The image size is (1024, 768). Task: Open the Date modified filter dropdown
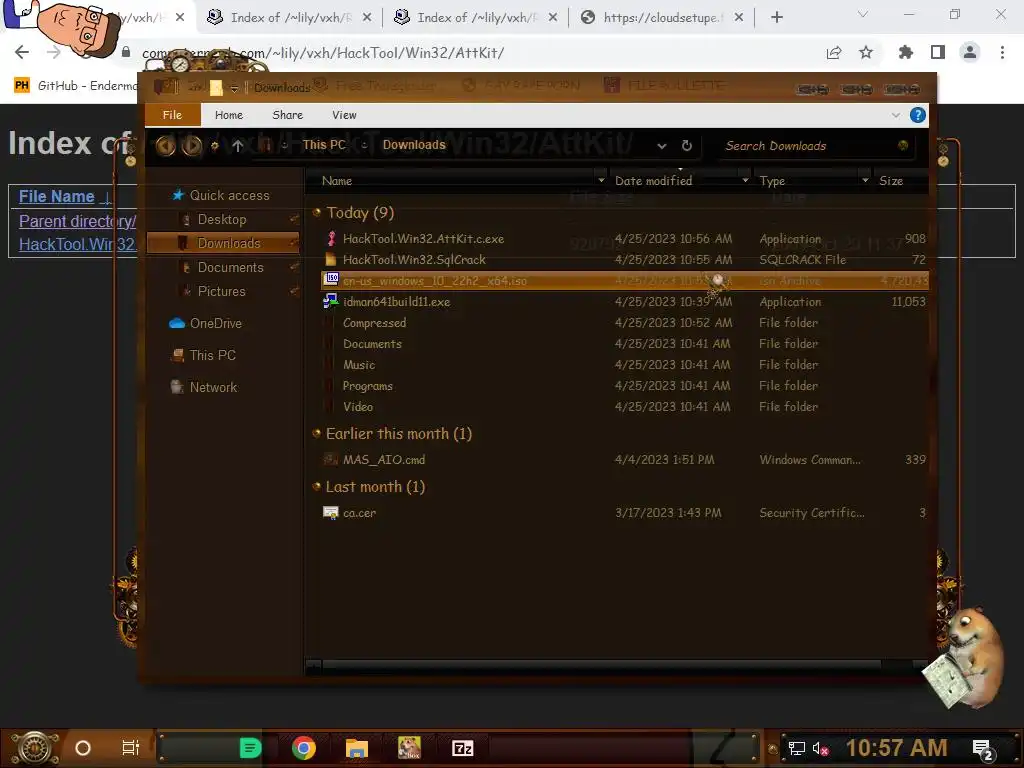point(745,181)
